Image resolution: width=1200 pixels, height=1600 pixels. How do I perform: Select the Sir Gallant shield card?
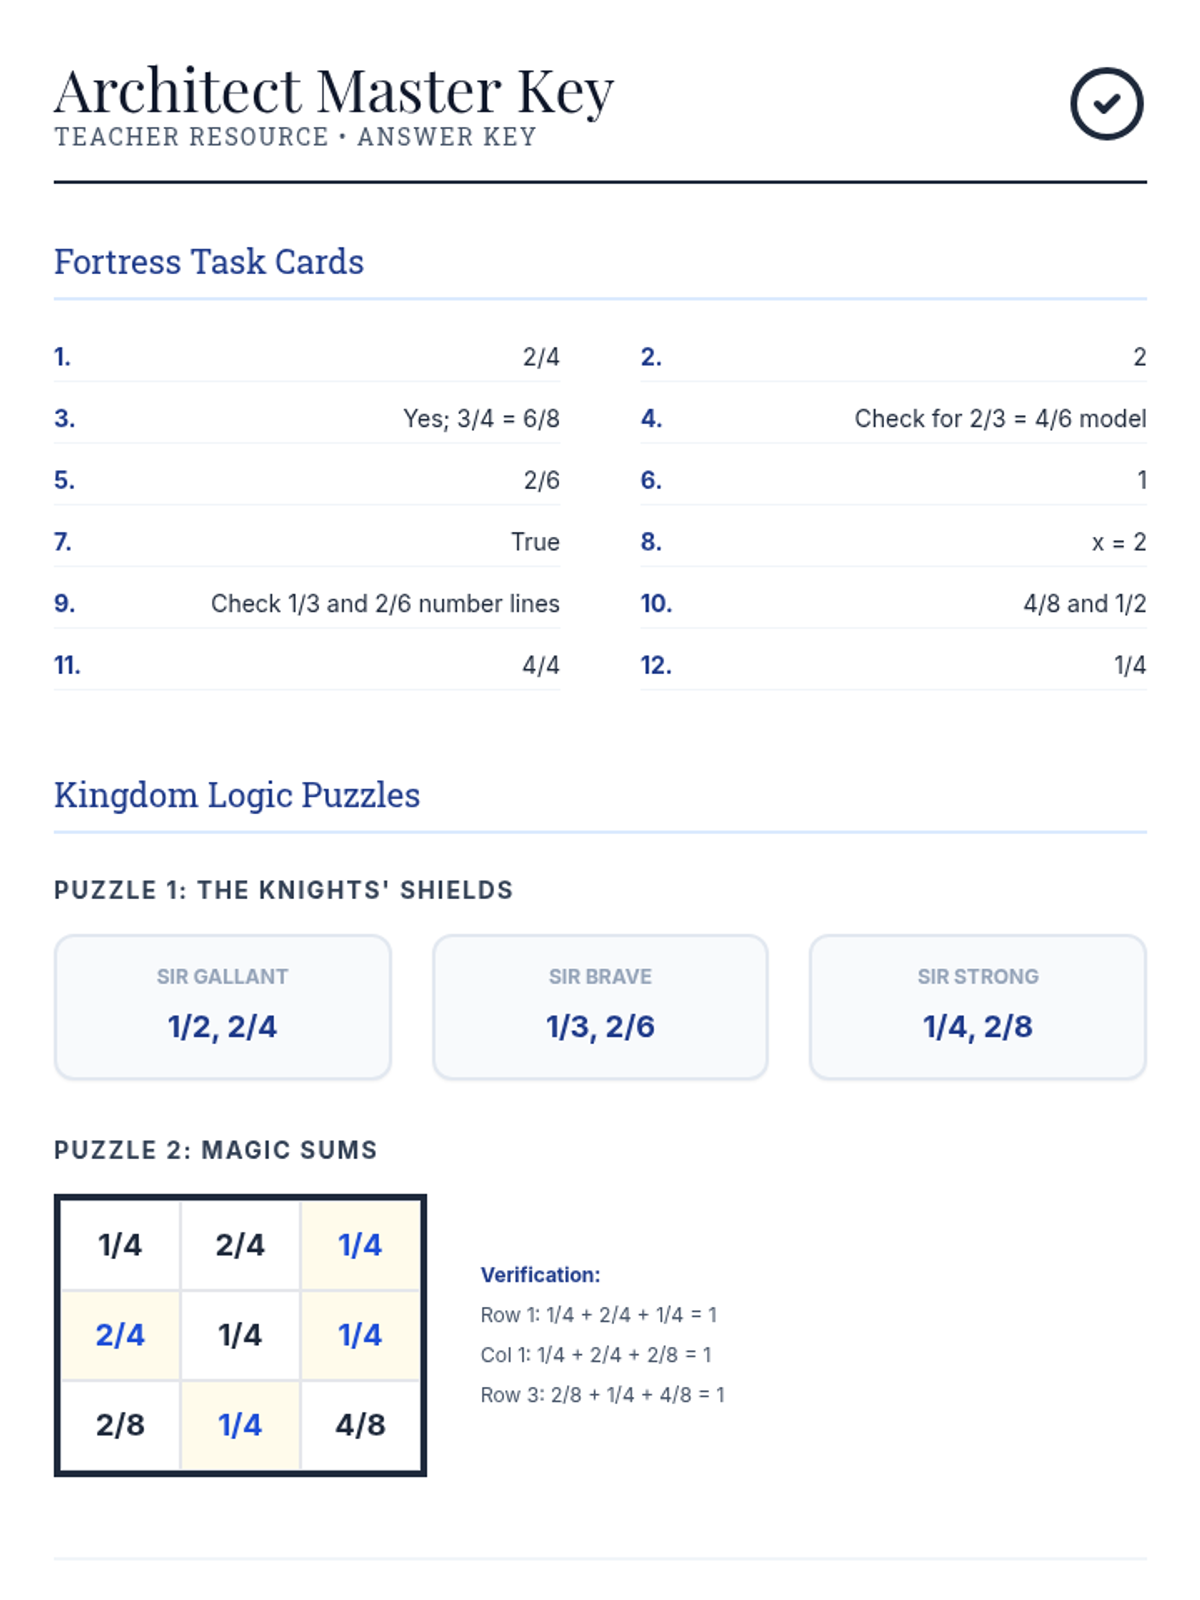click(x=222, y=1007)
